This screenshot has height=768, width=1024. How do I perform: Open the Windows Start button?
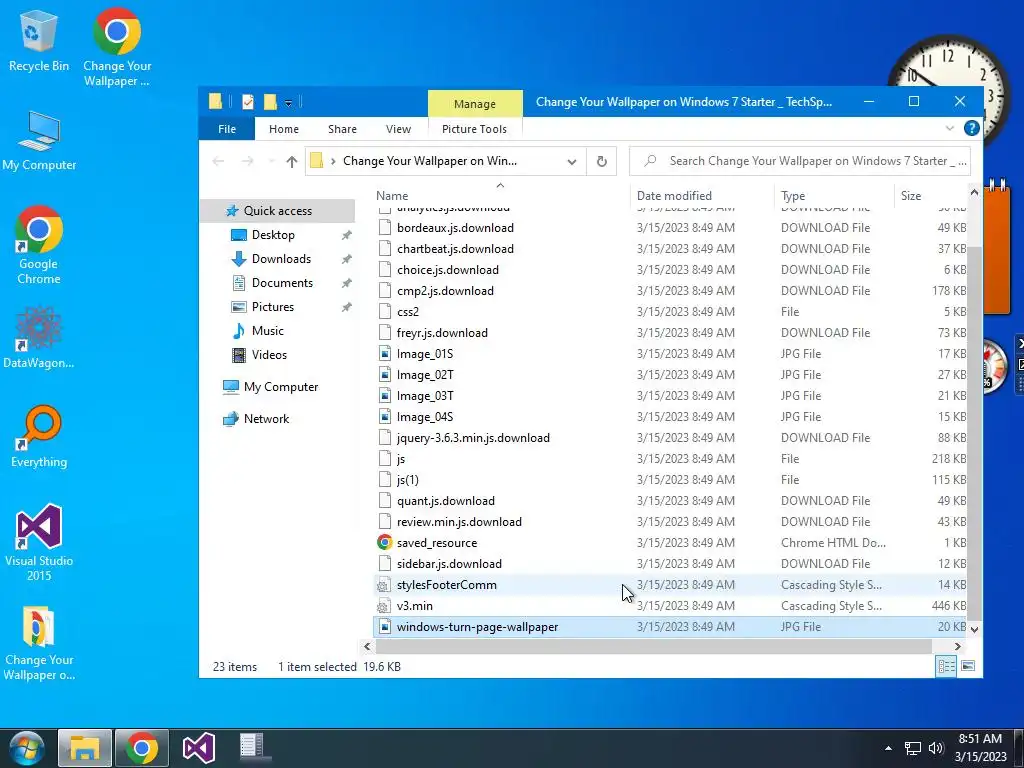click(26, 748)
